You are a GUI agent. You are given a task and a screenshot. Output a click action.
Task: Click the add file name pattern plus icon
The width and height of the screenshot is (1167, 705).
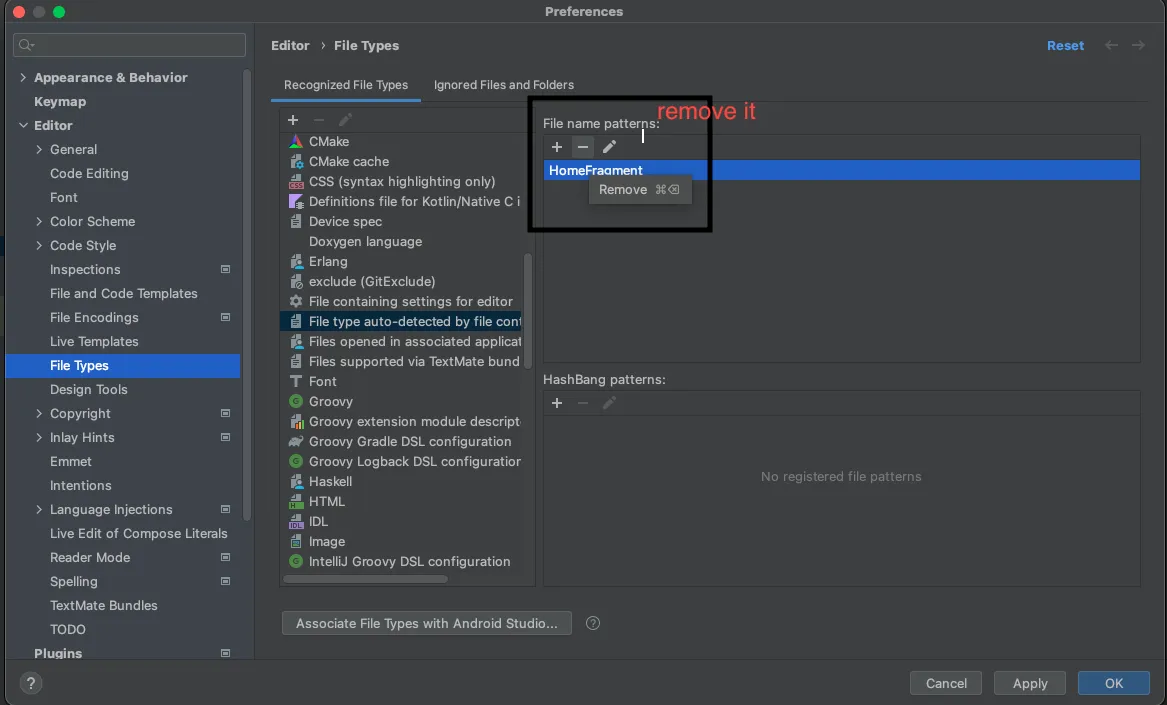[557, 147]
